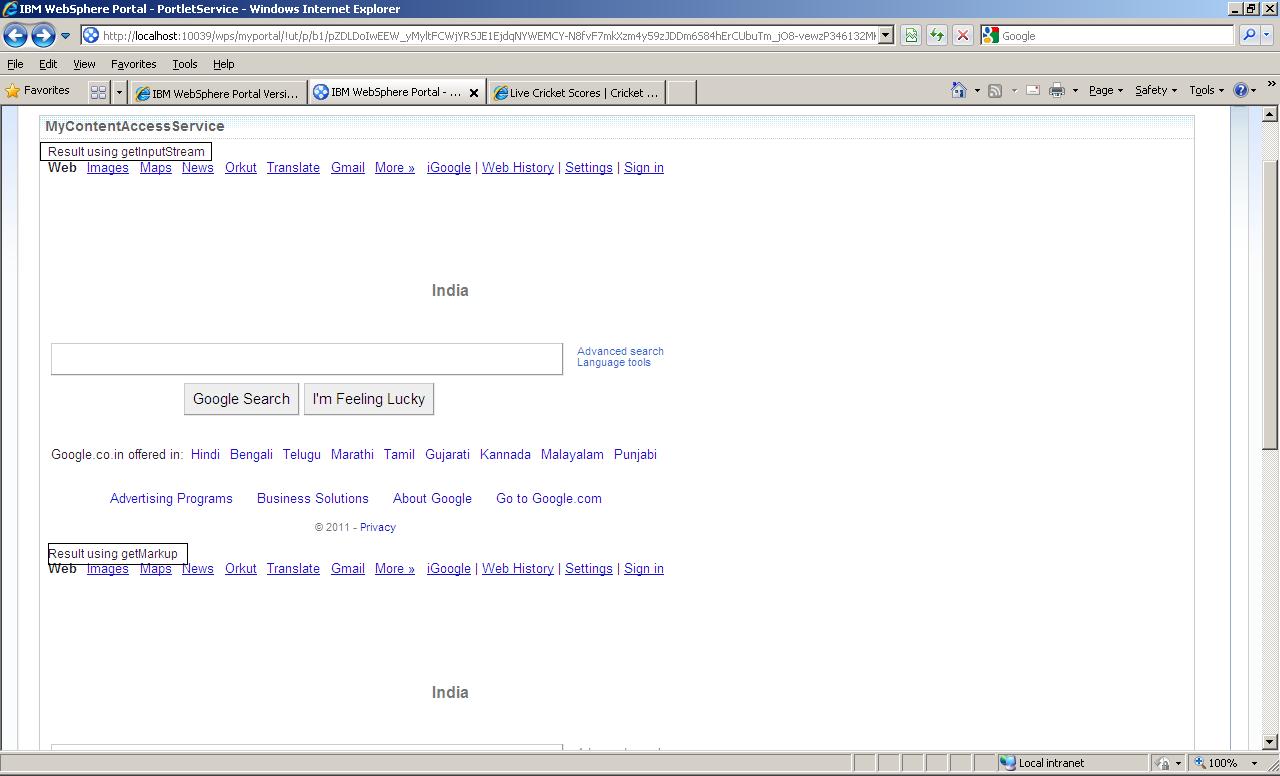Click first iGoogle link under getInputStream

point(448,168)
